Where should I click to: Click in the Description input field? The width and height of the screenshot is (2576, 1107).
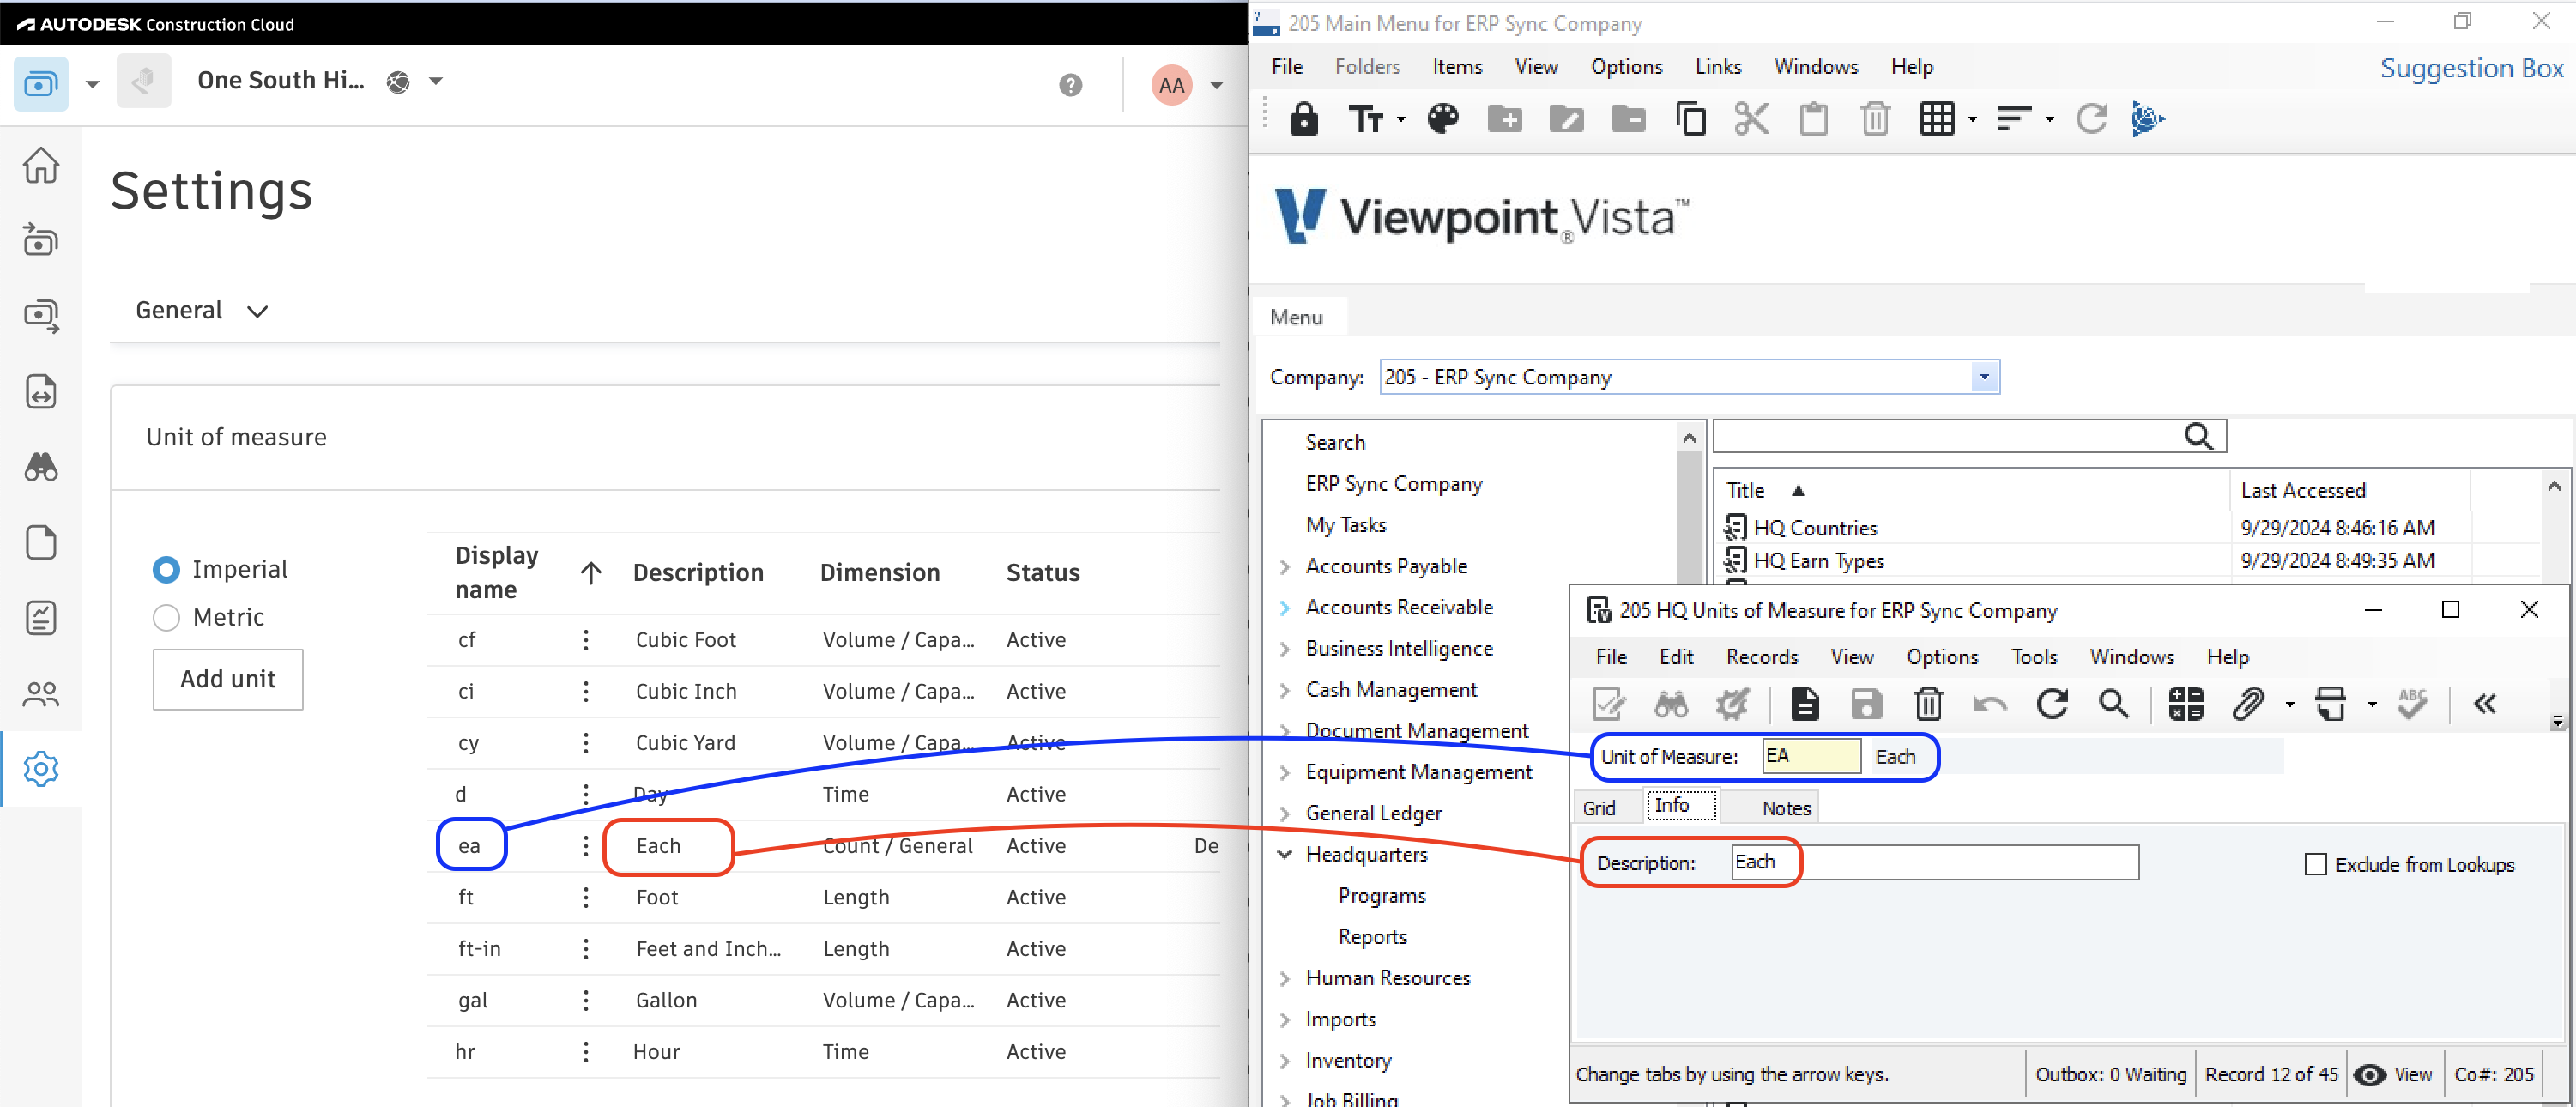tap(1935, 862)
